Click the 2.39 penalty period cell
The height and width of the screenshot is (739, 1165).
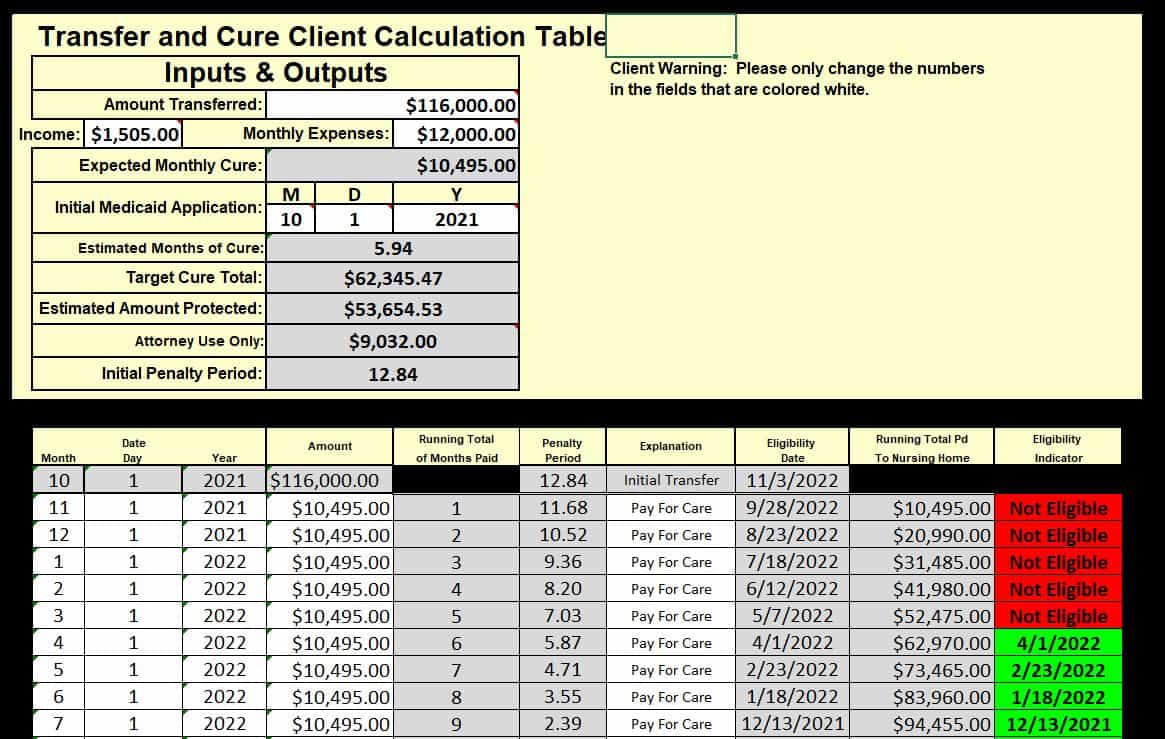click(x=562, y=724)
